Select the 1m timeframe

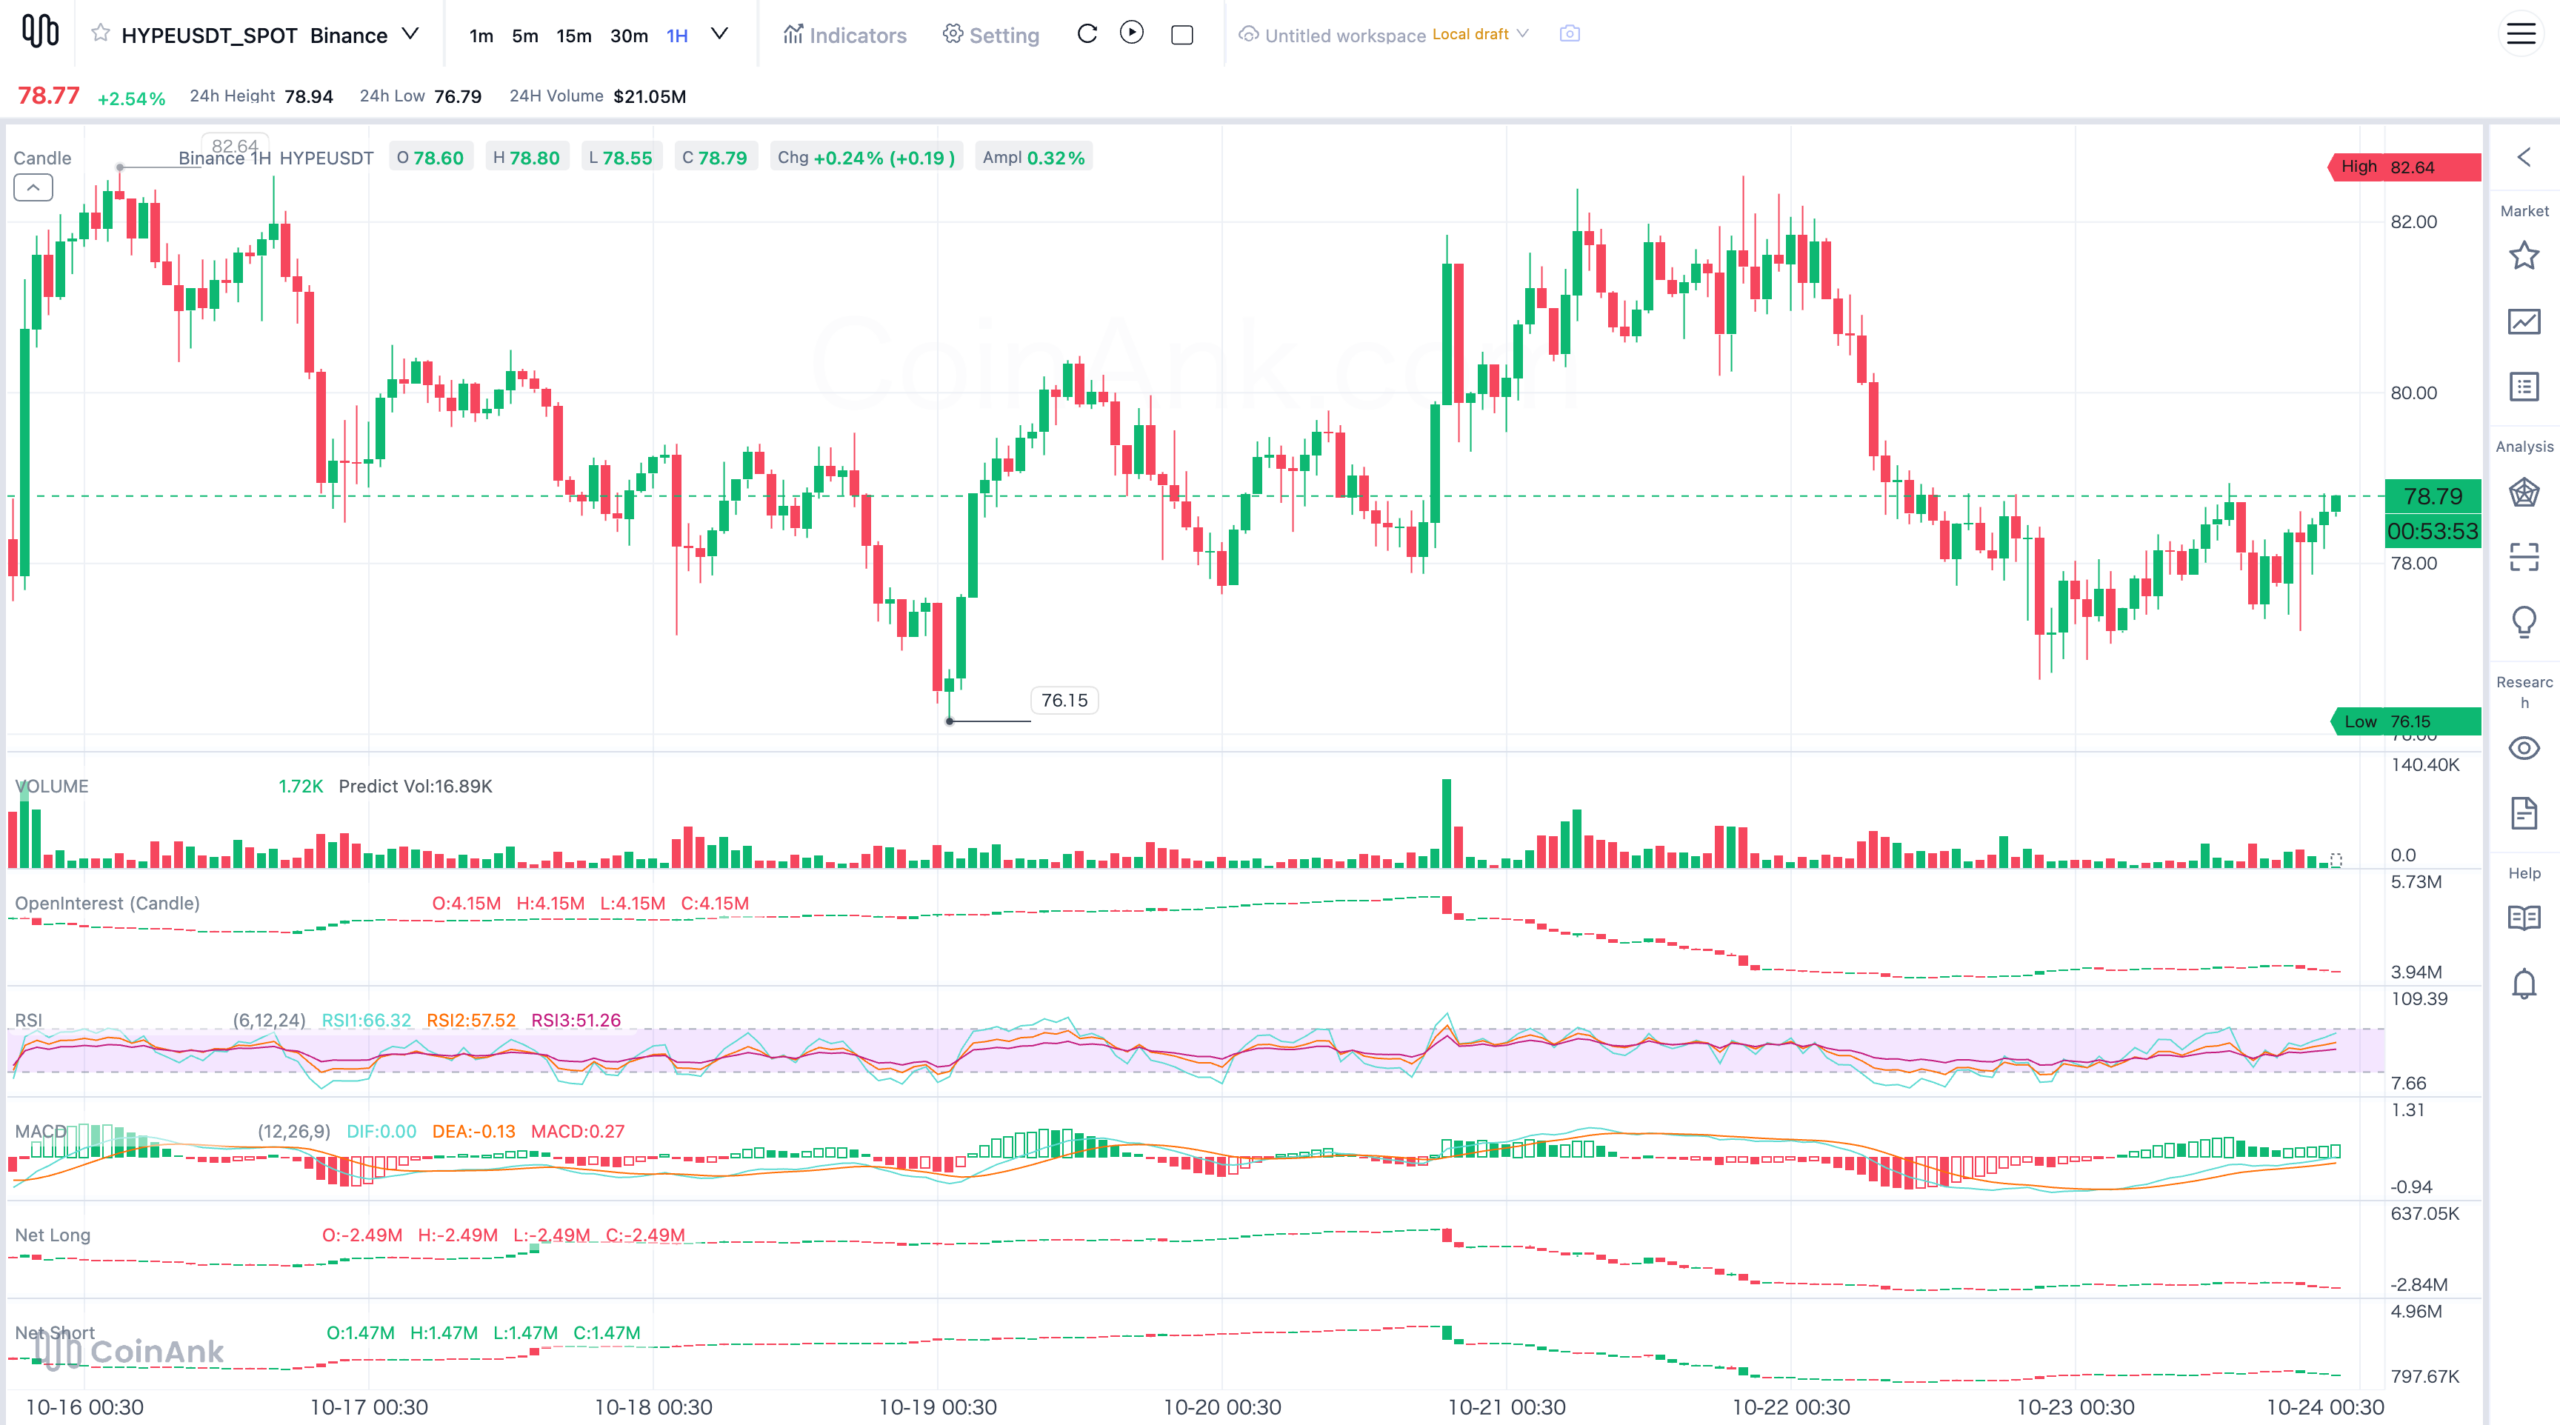point(481,36)
